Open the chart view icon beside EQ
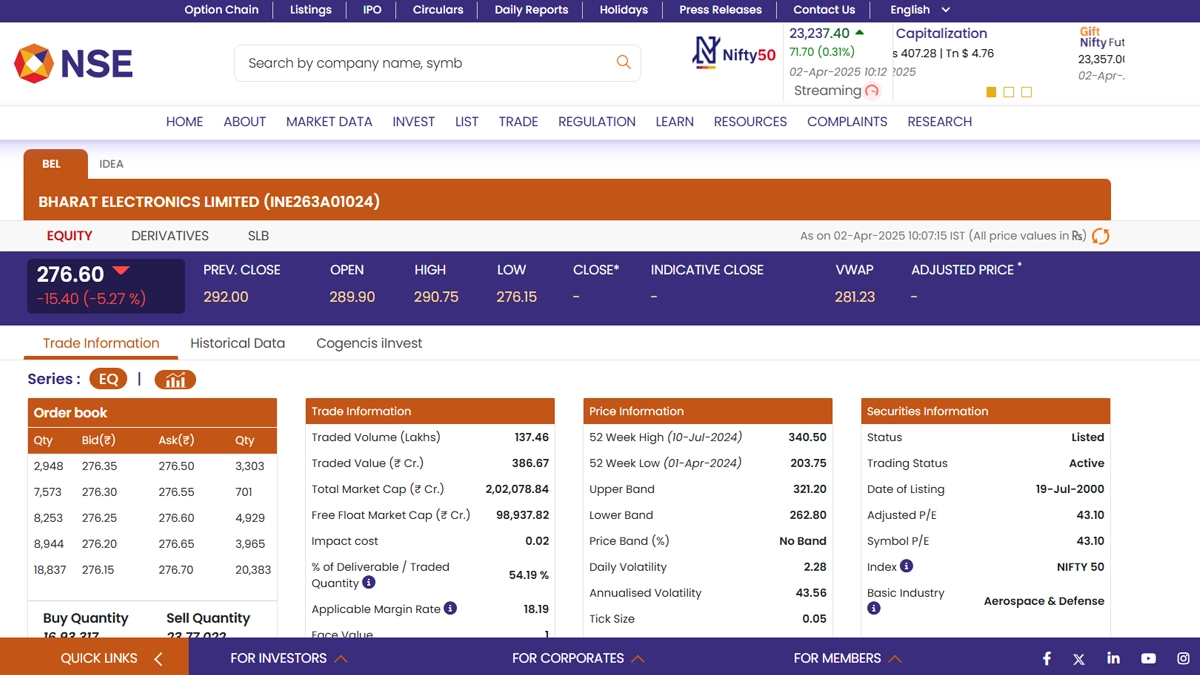1200x675 pixels. (x=175, y=380)
